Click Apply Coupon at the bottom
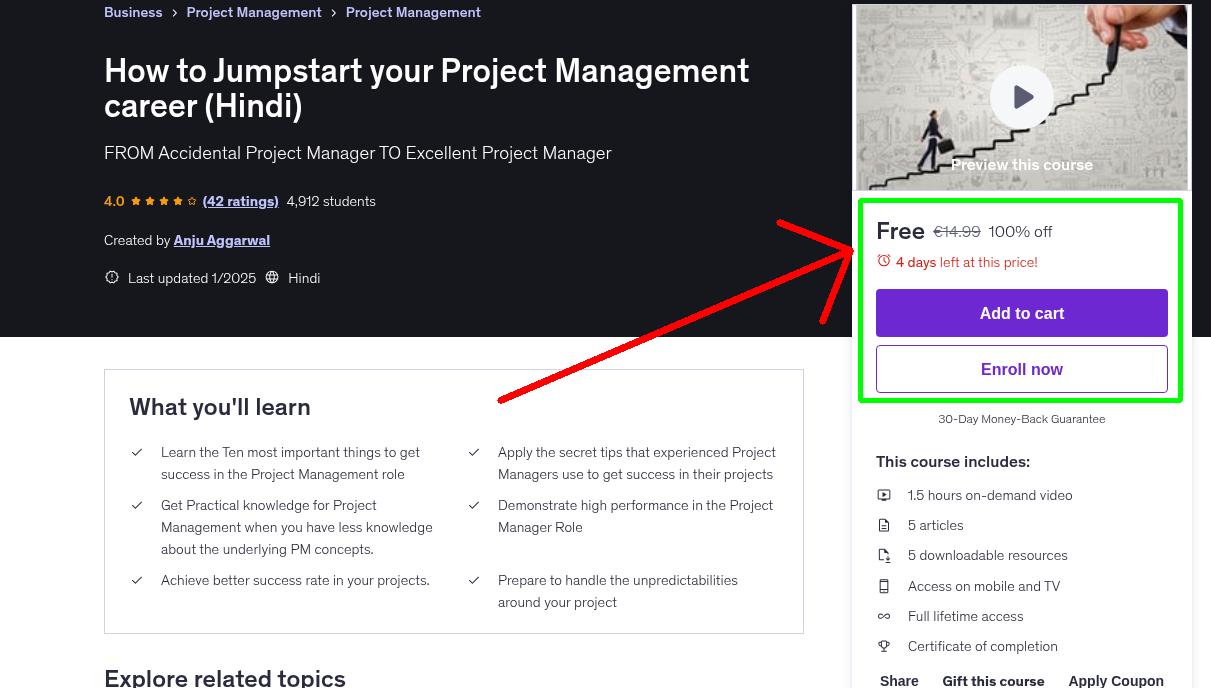 [1116, 679]
